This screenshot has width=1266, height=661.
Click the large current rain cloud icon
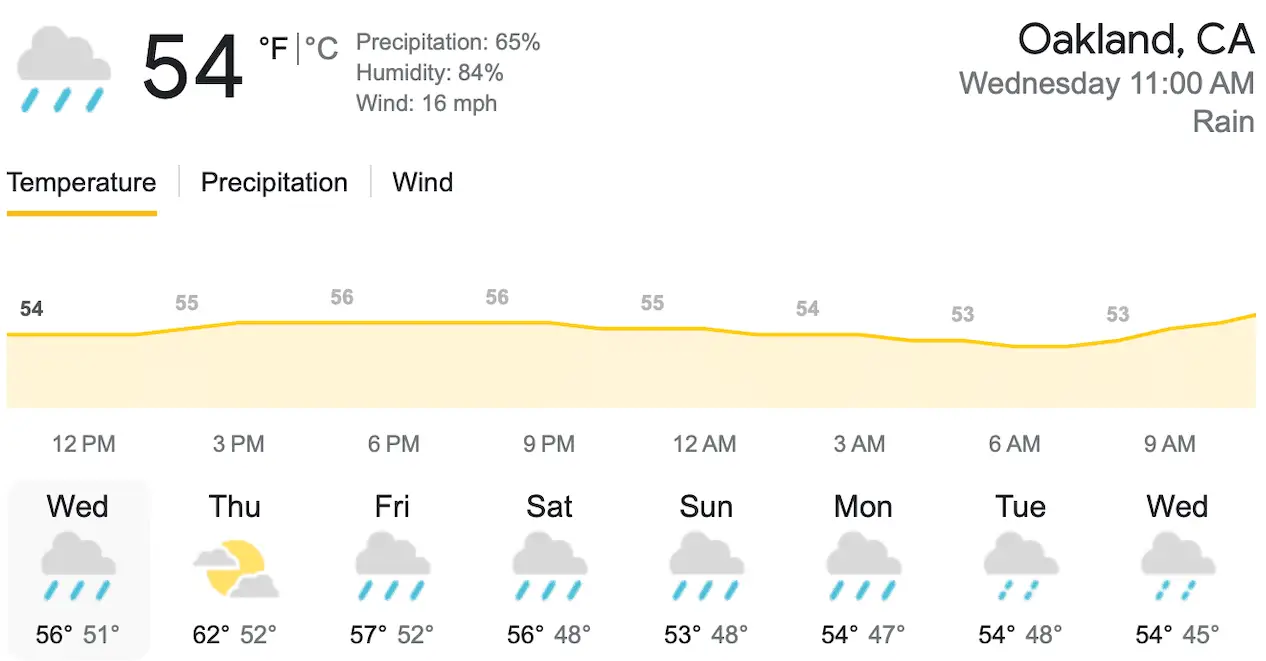(63, 69)
